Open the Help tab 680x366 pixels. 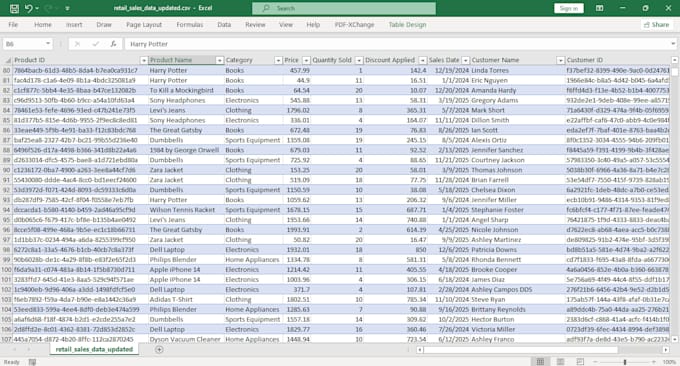[x=313, y=25]
